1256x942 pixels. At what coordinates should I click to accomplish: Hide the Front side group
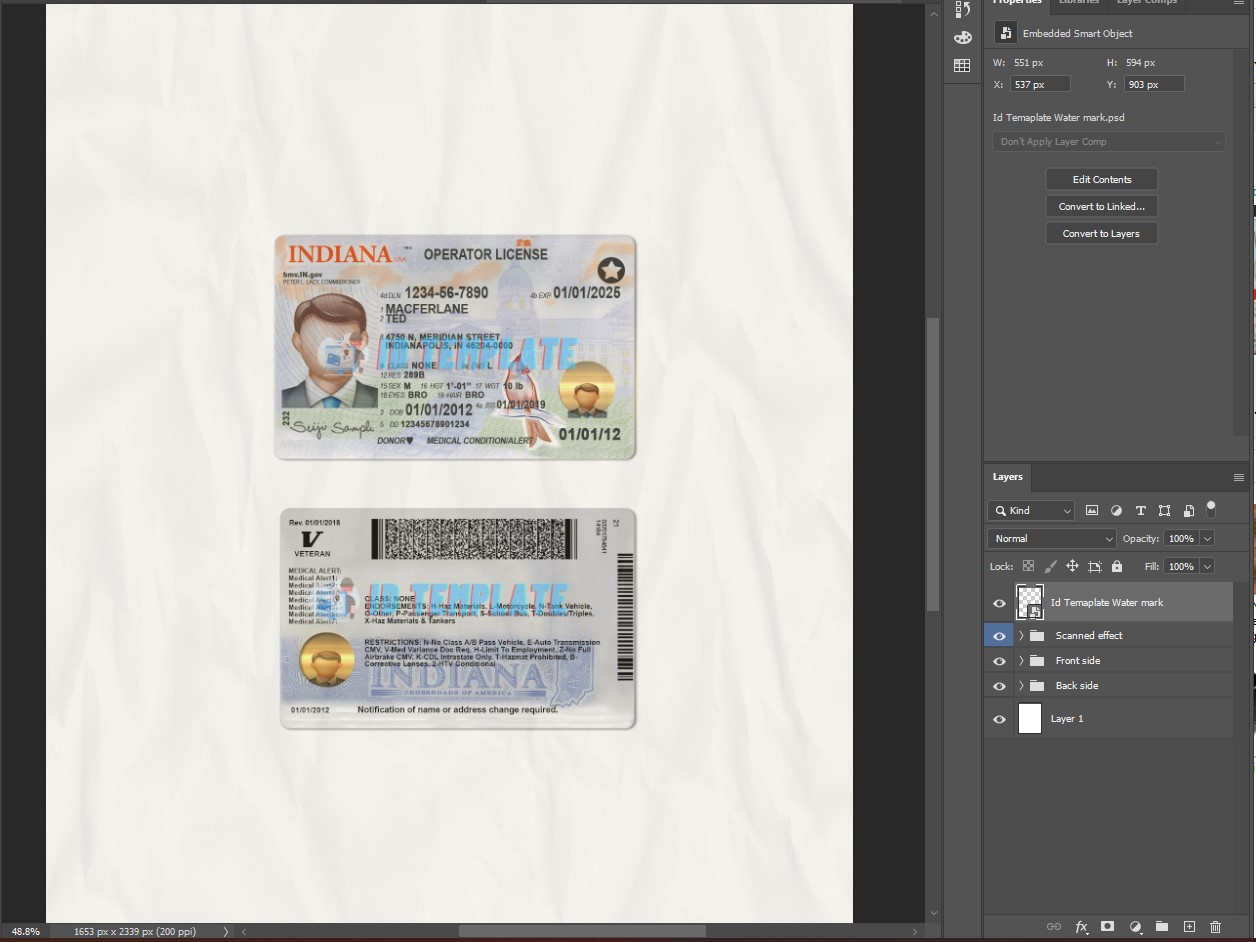(999, 661)
